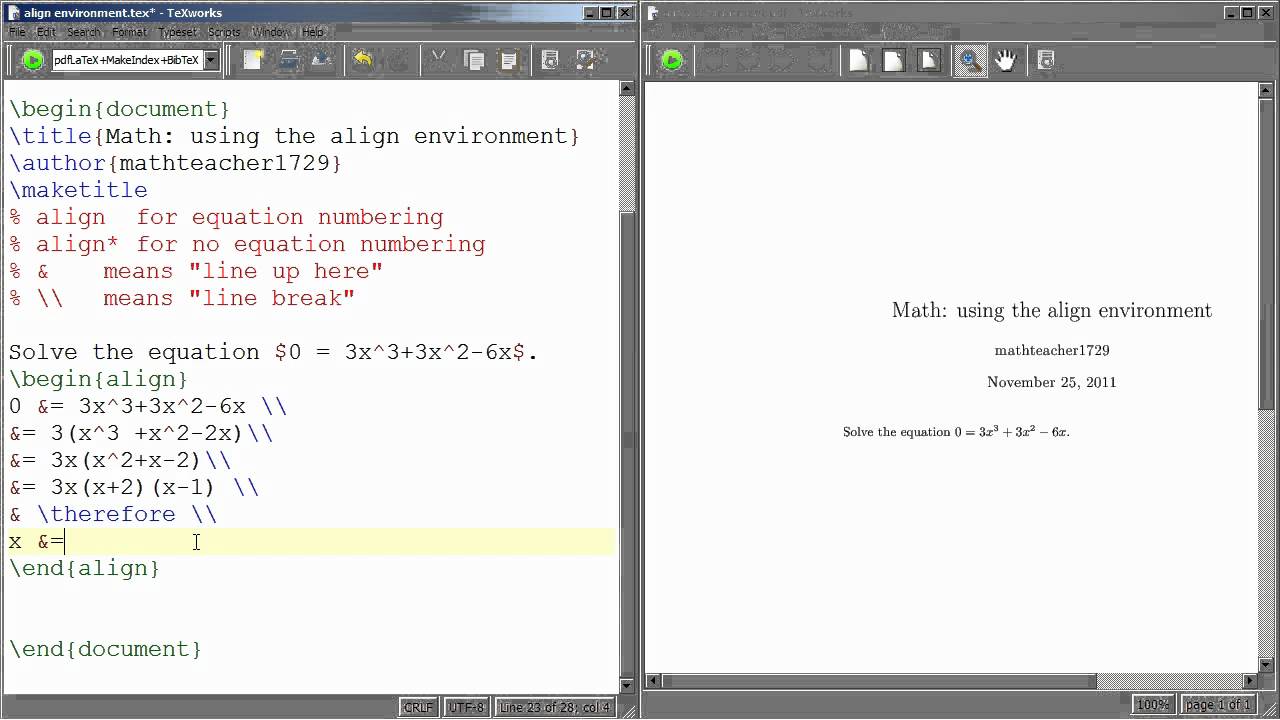
Task: Click the green Typeset button in PDF preview
Action: click(x=672, y=60)
